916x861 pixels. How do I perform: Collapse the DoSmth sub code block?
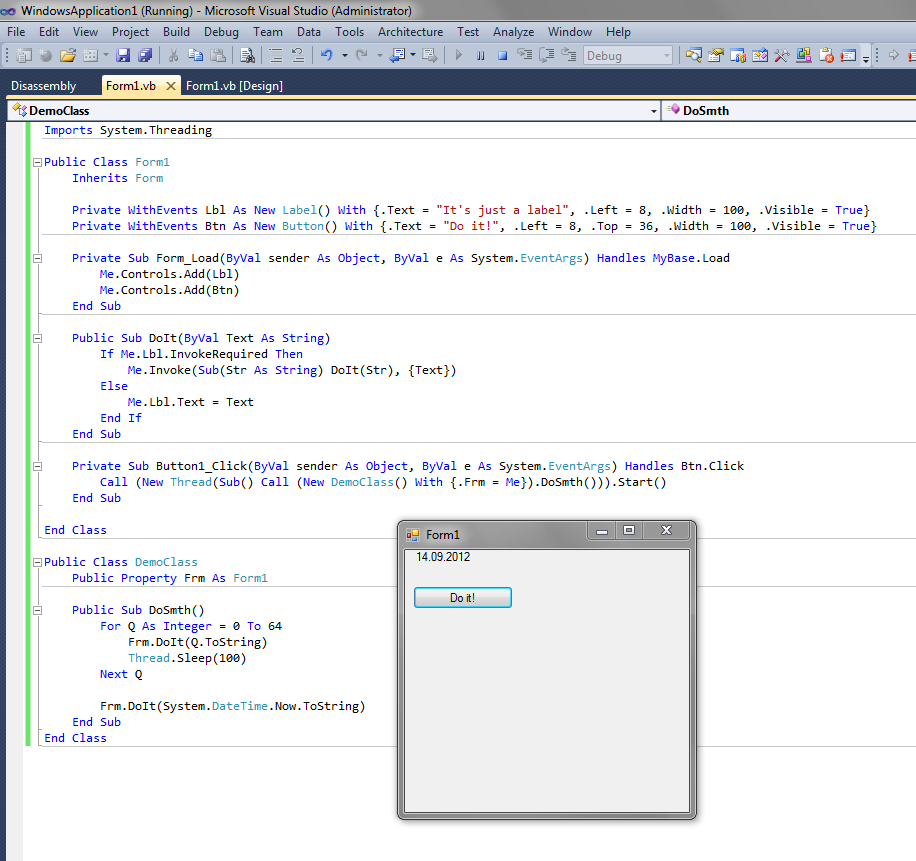37,610
